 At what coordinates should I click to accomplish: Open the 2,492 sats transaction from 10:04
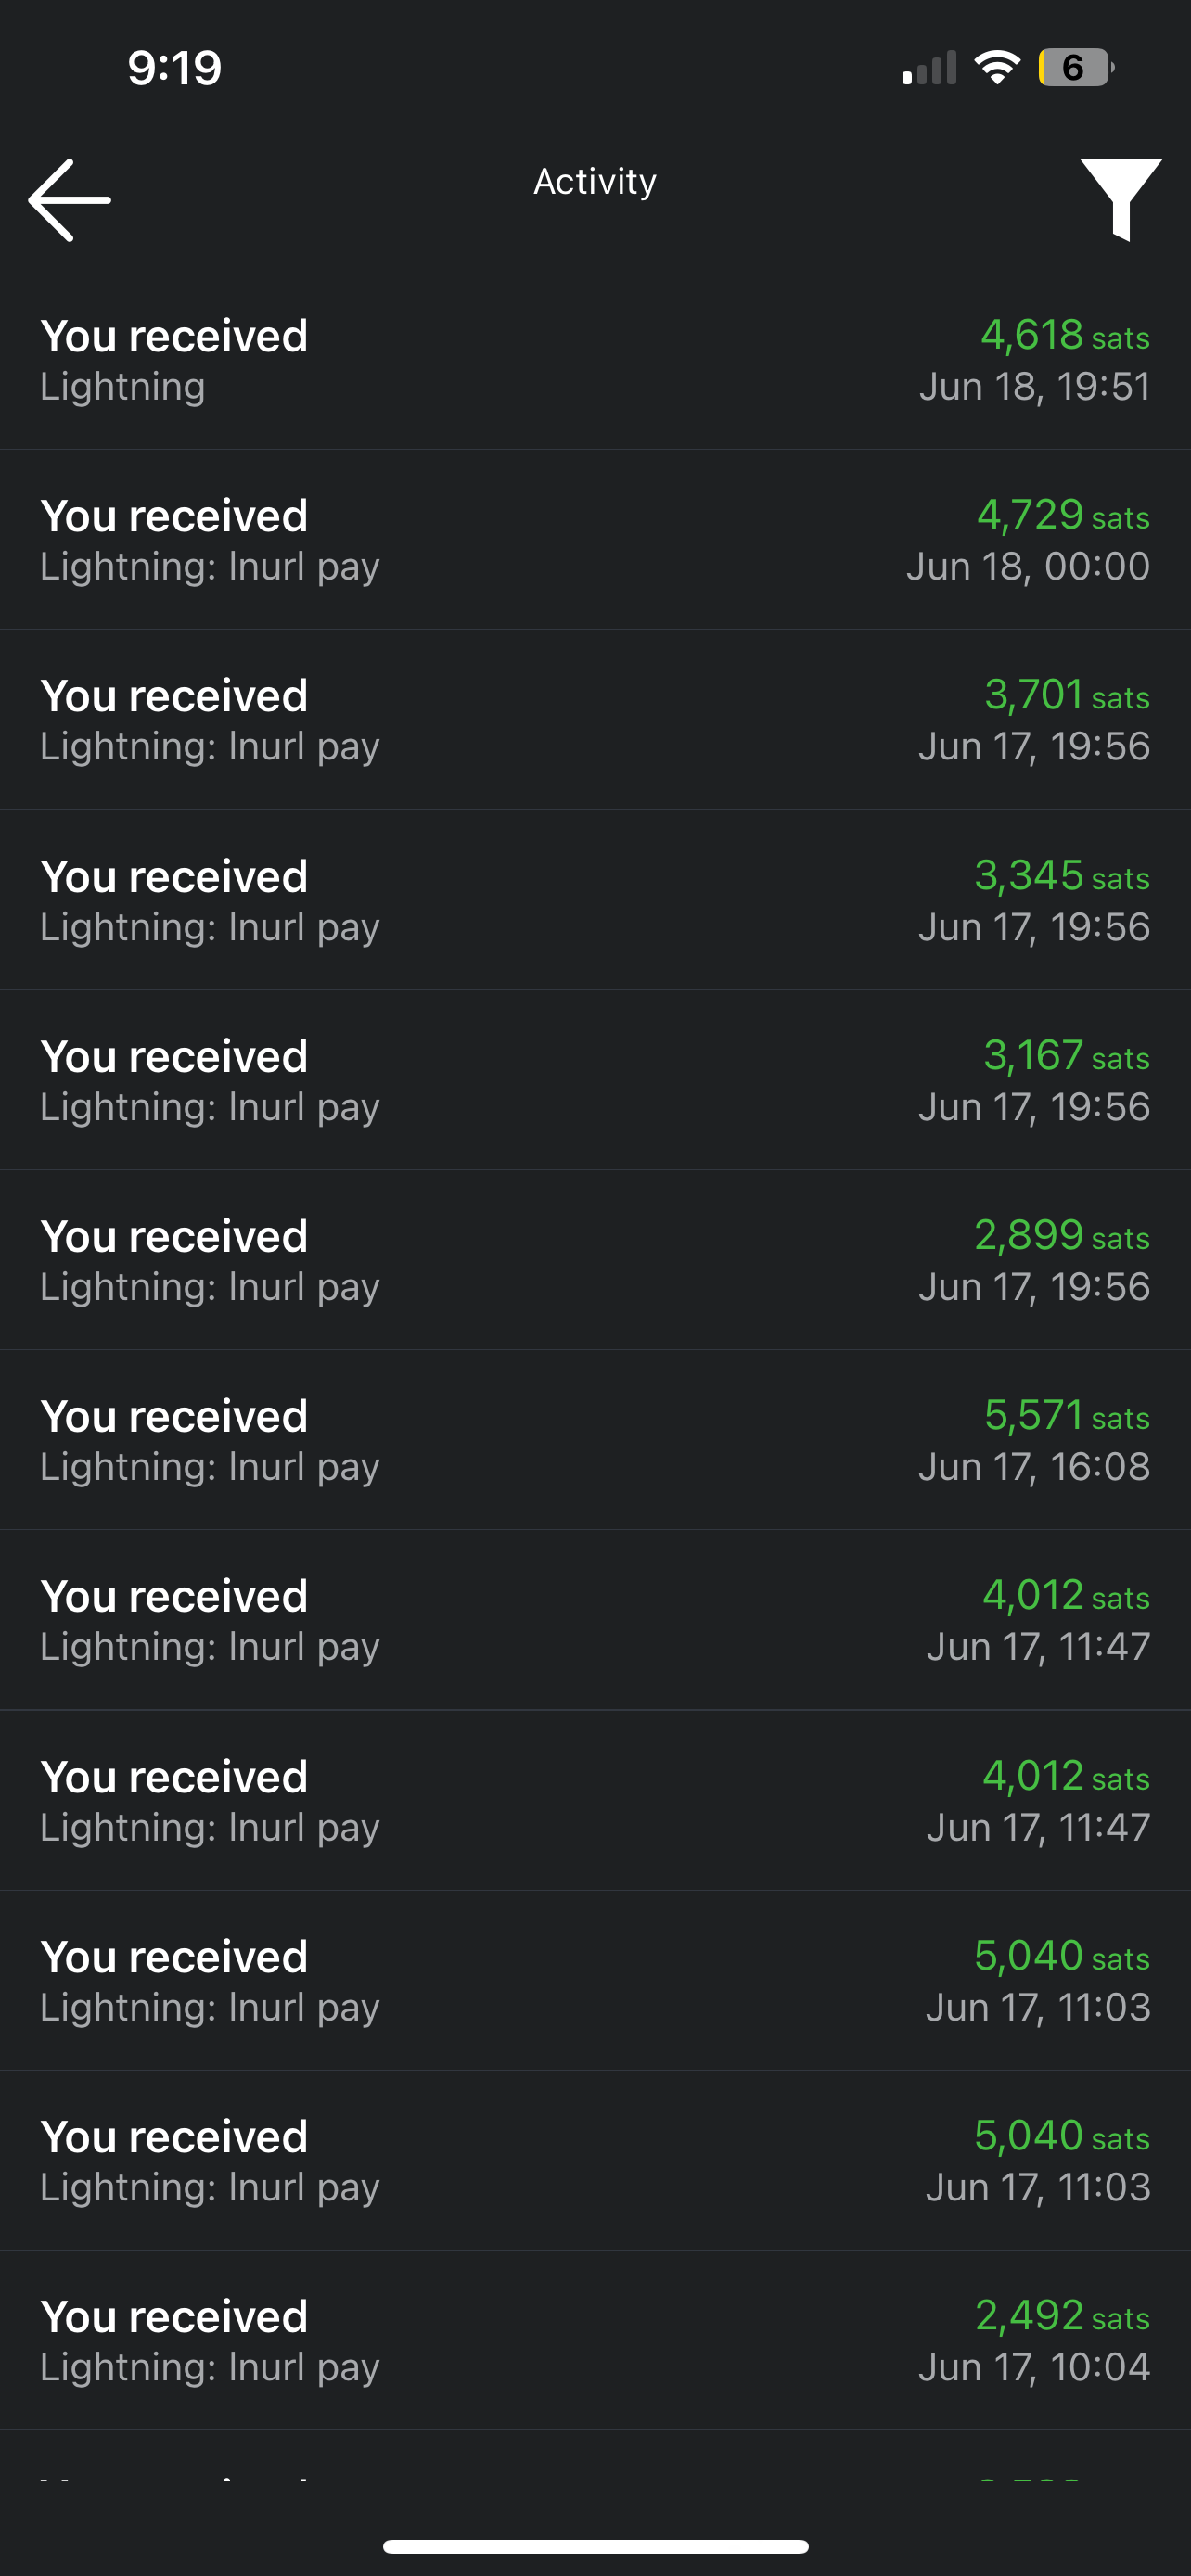[595, 2340]
